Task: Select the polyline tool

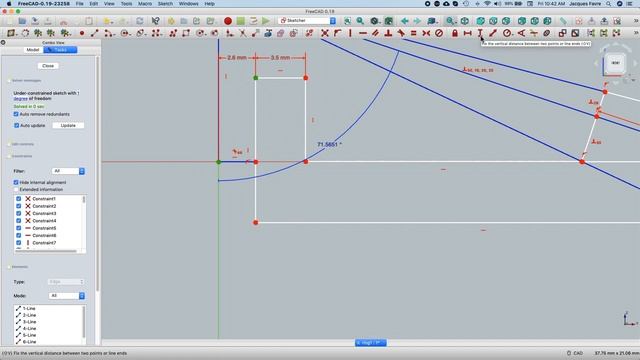Action: [x=173, y=33]
